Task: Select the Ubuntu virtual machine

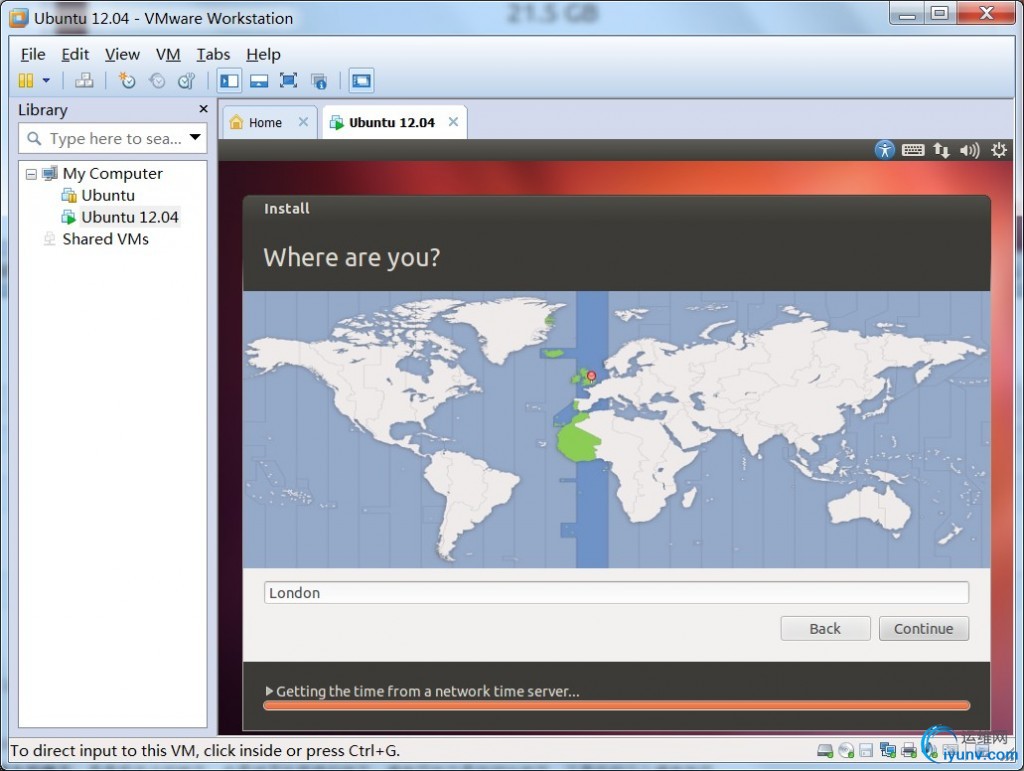Action: pyautogui.click(x=108, y=195)
